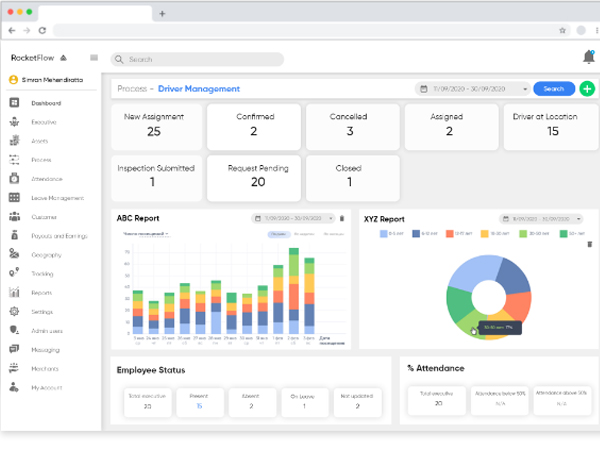
Task: Click the calendar icon in the Process date range
Action: (424, 89)
